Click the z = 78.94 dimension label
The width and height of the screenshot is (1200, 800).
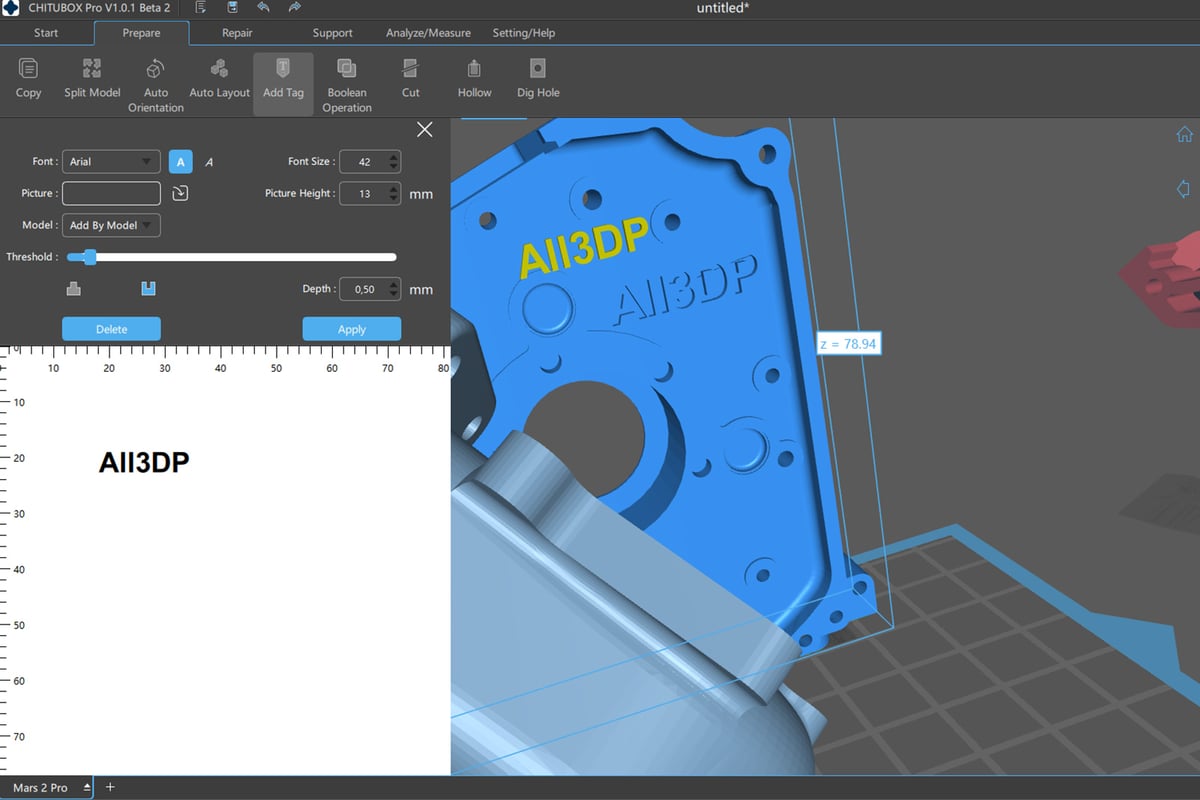tap(848, 343)
